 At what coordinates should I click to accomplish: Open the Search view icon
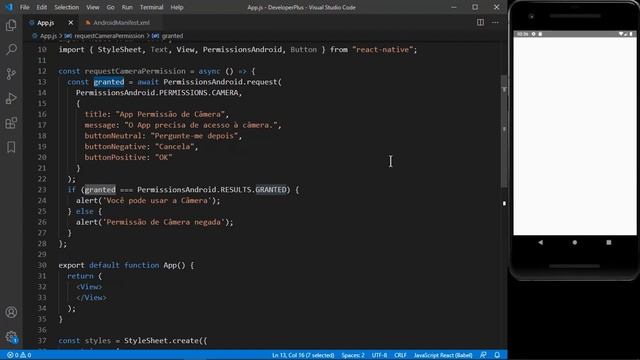pyautogui.click(x=11, y=50)
